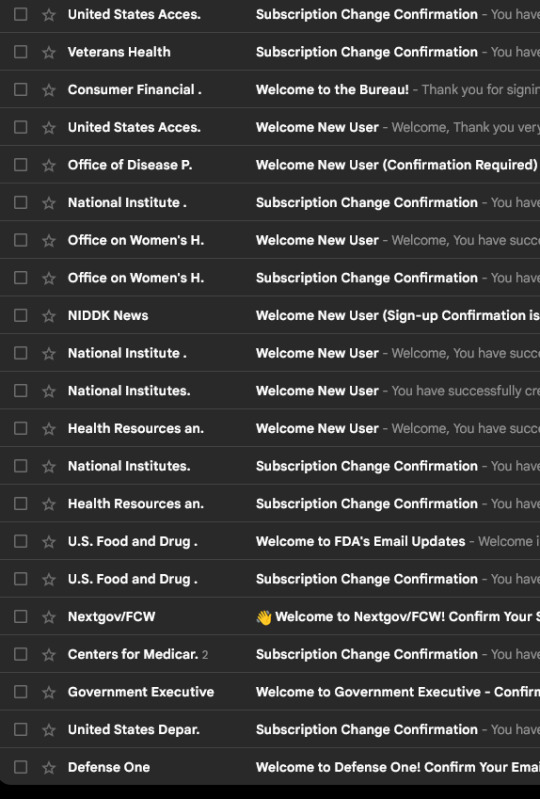Select U.S. Food and Drug Subscription Change checkbox
540x799 pixels.
click(20, 579)
